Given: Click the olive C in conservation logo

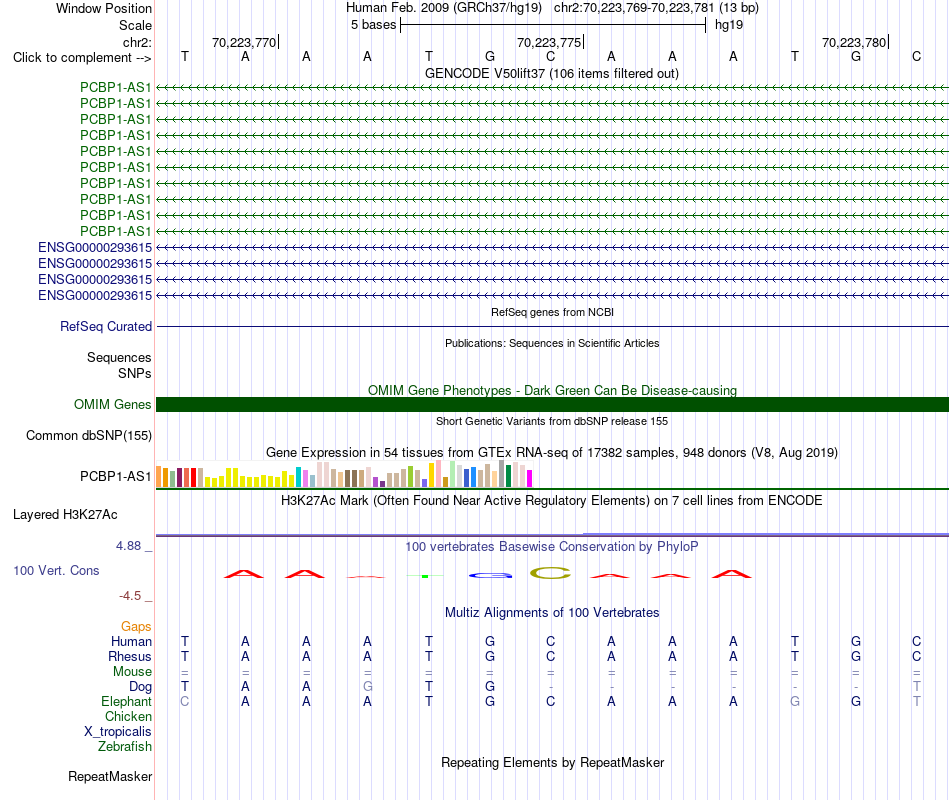Looking at the screenshot, I should click(x=550, y=573).
